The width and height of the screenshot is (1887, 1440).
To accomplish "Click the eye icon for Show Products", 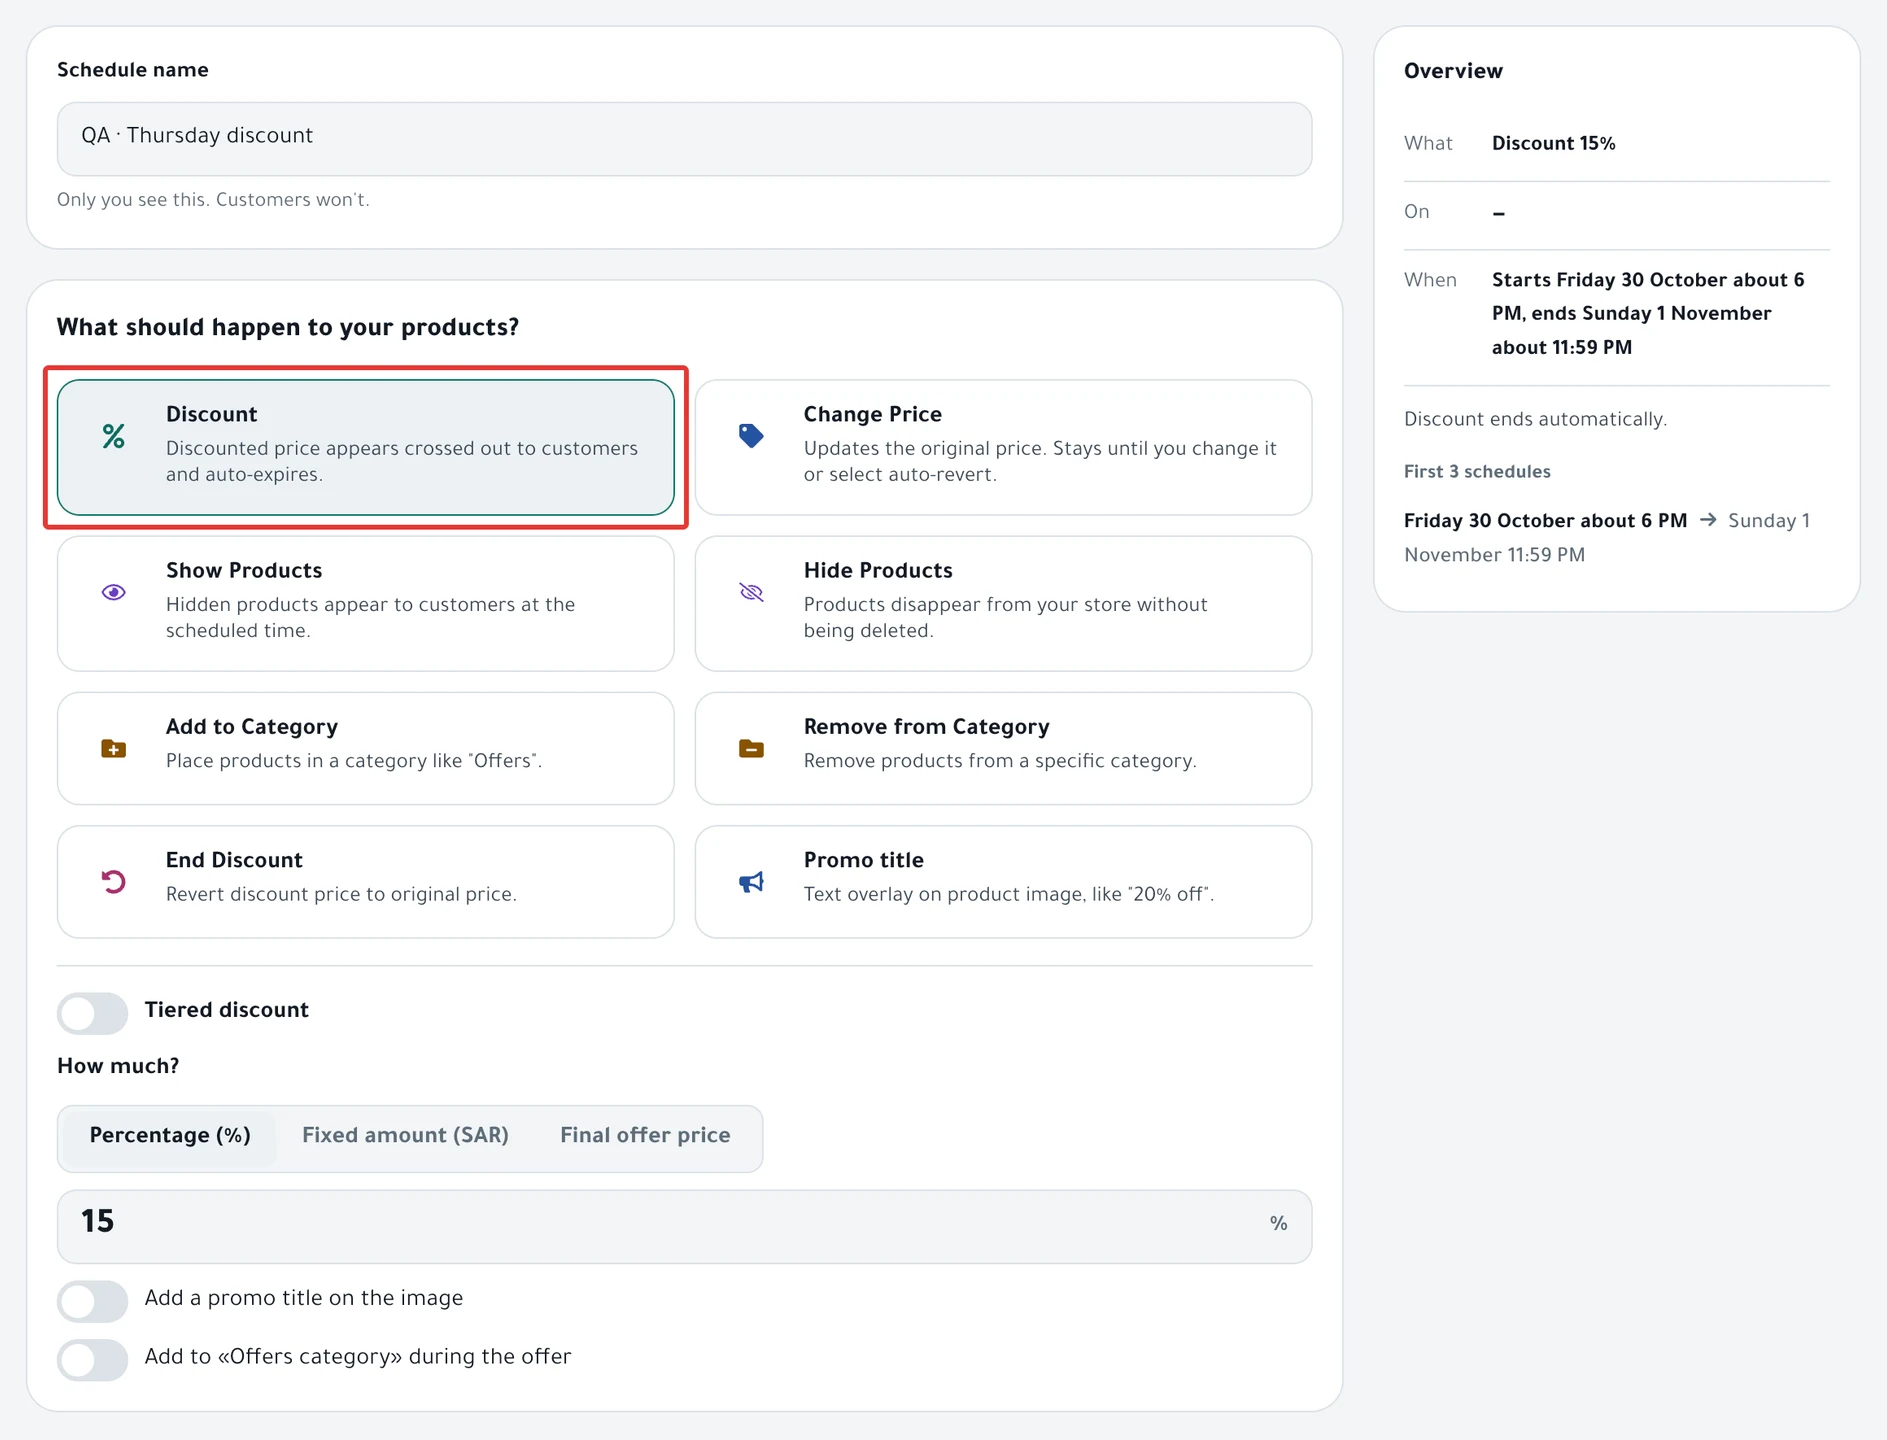I will (x=114, y=592).
